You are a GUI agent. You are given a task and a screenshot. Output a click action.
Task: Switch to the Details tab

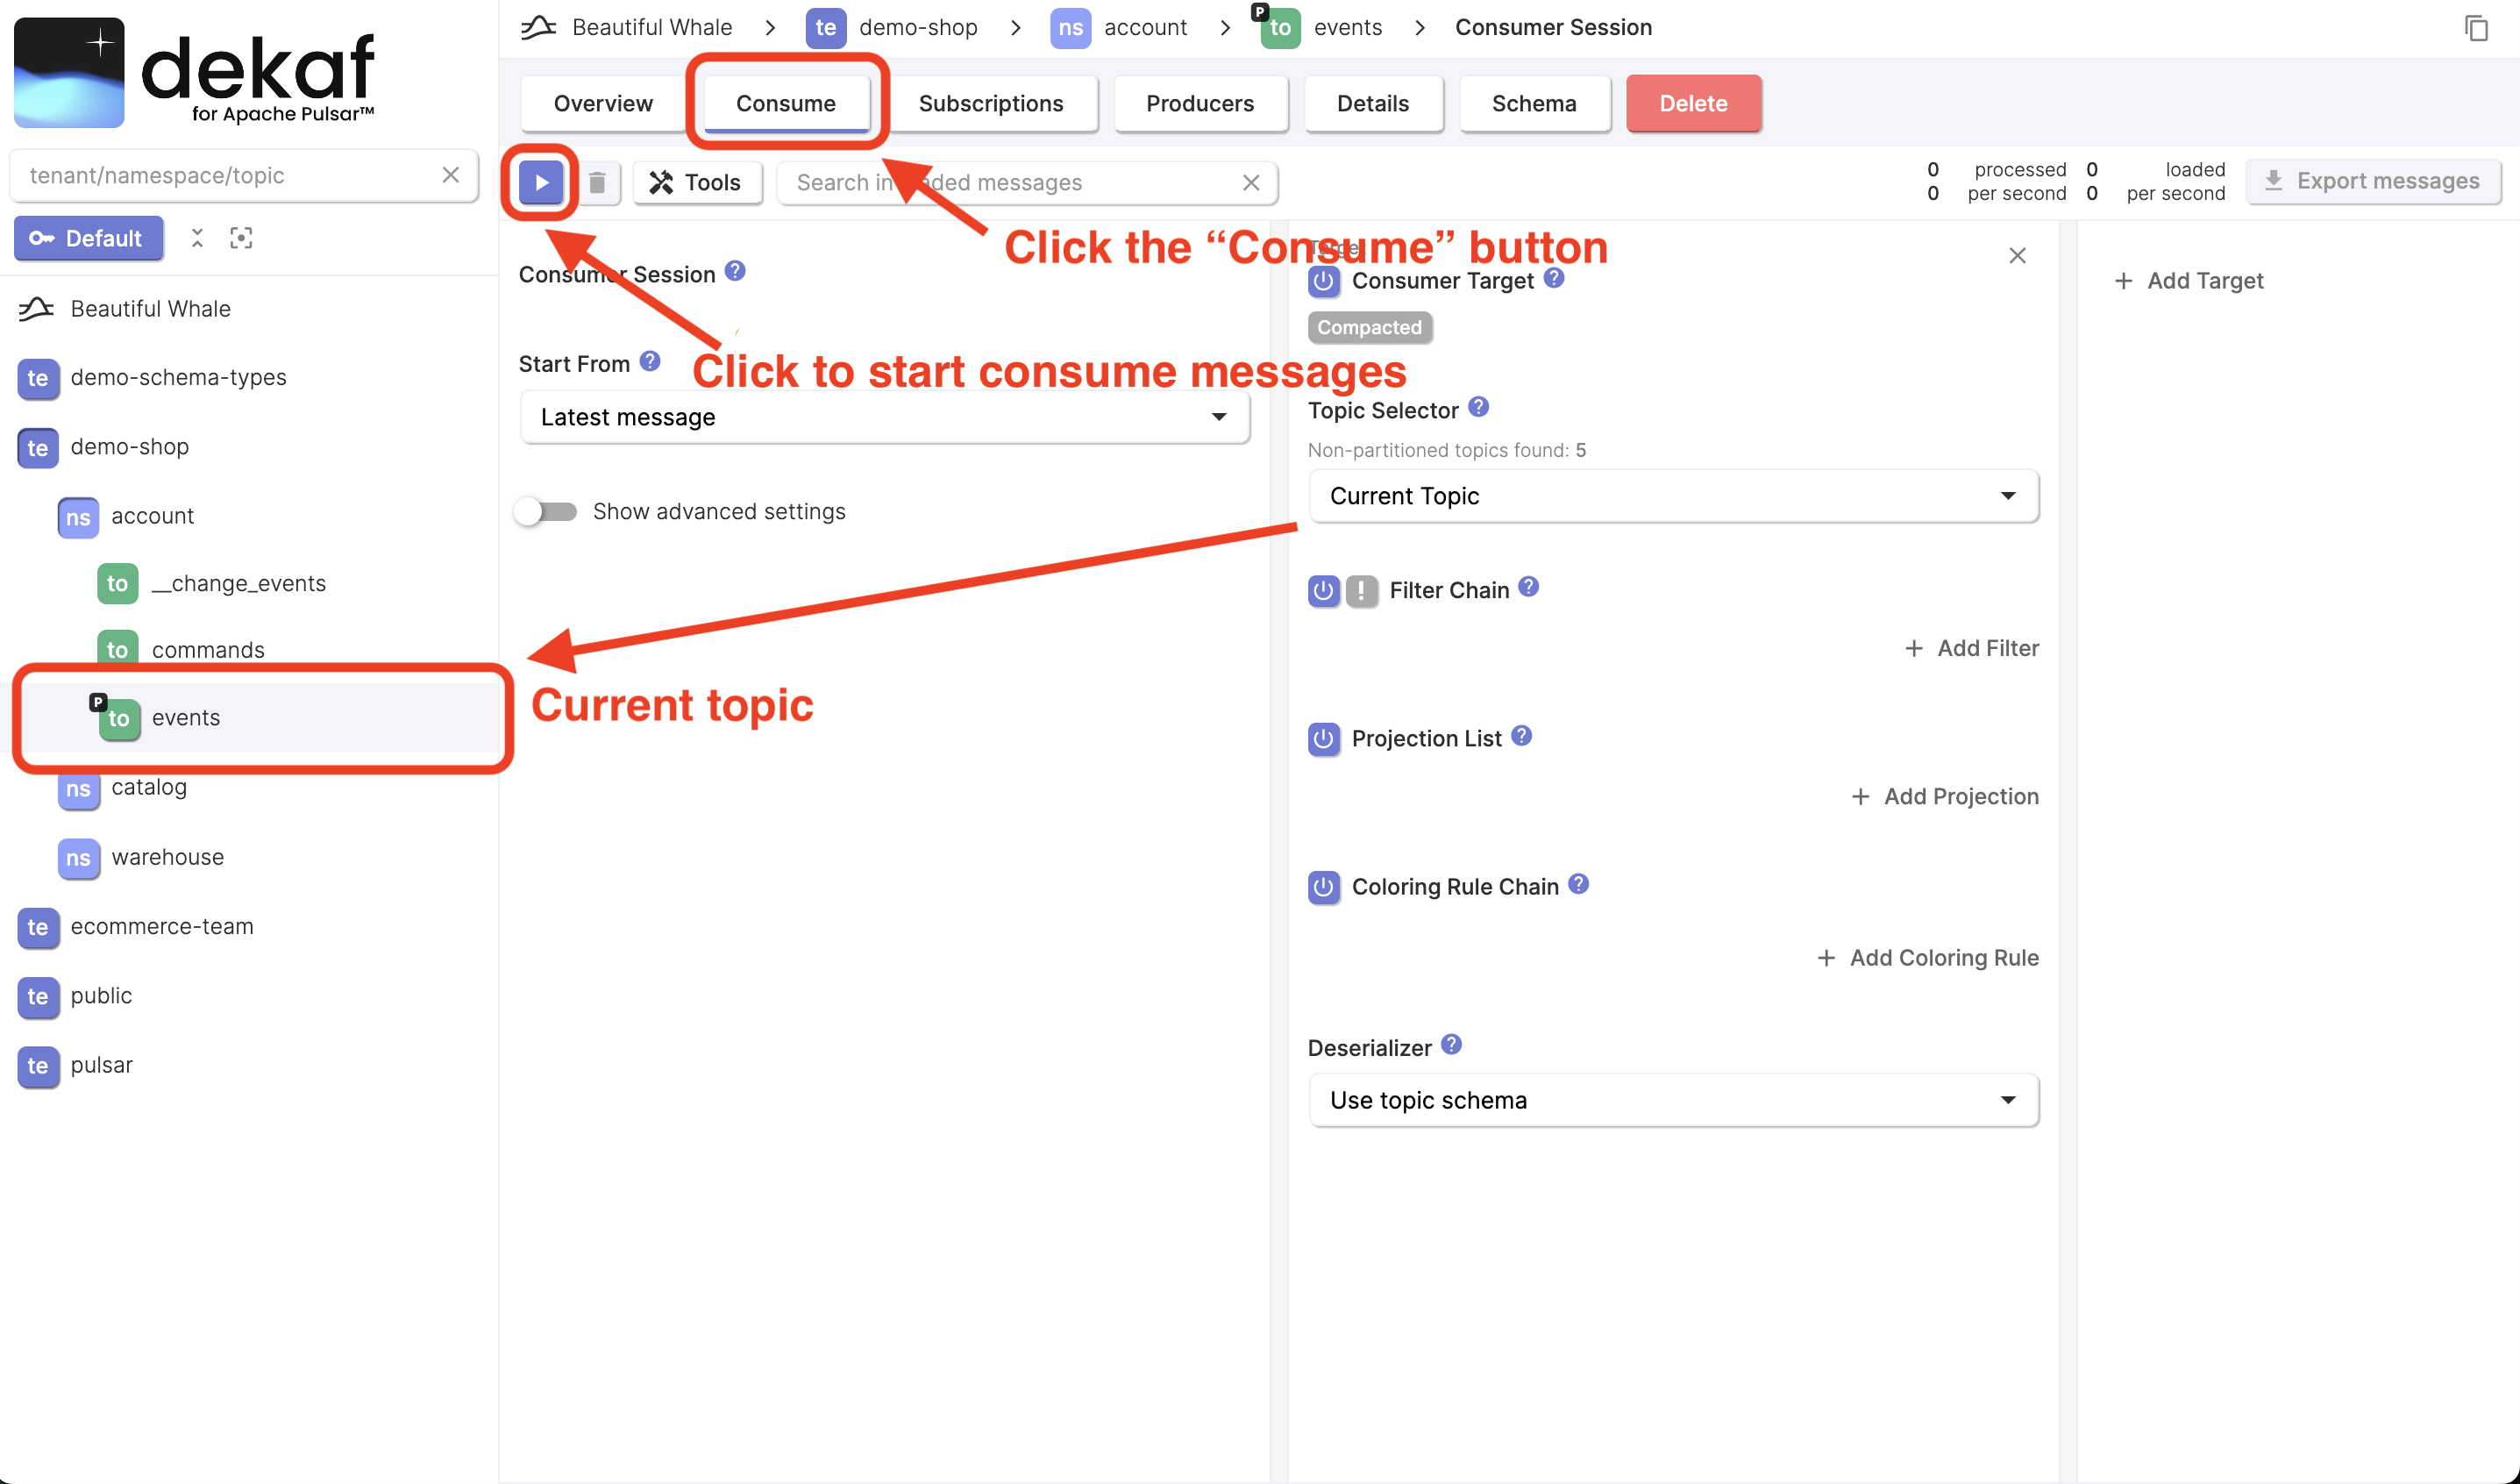click(x=1373, y=103)
